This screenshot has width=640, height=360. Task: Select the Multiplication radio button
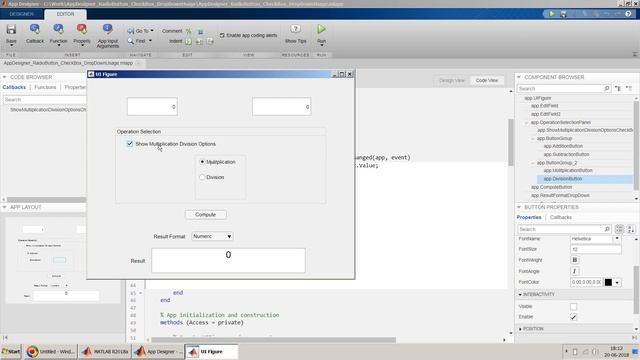click(x=202, y=162)
